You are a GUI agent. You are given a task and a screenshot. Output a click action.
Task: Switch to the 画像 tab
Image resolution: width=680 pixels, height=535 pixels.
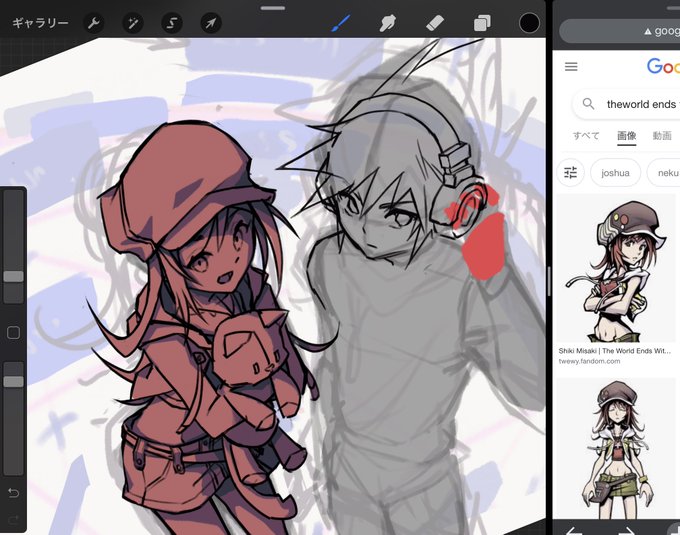tap(627, 136)
